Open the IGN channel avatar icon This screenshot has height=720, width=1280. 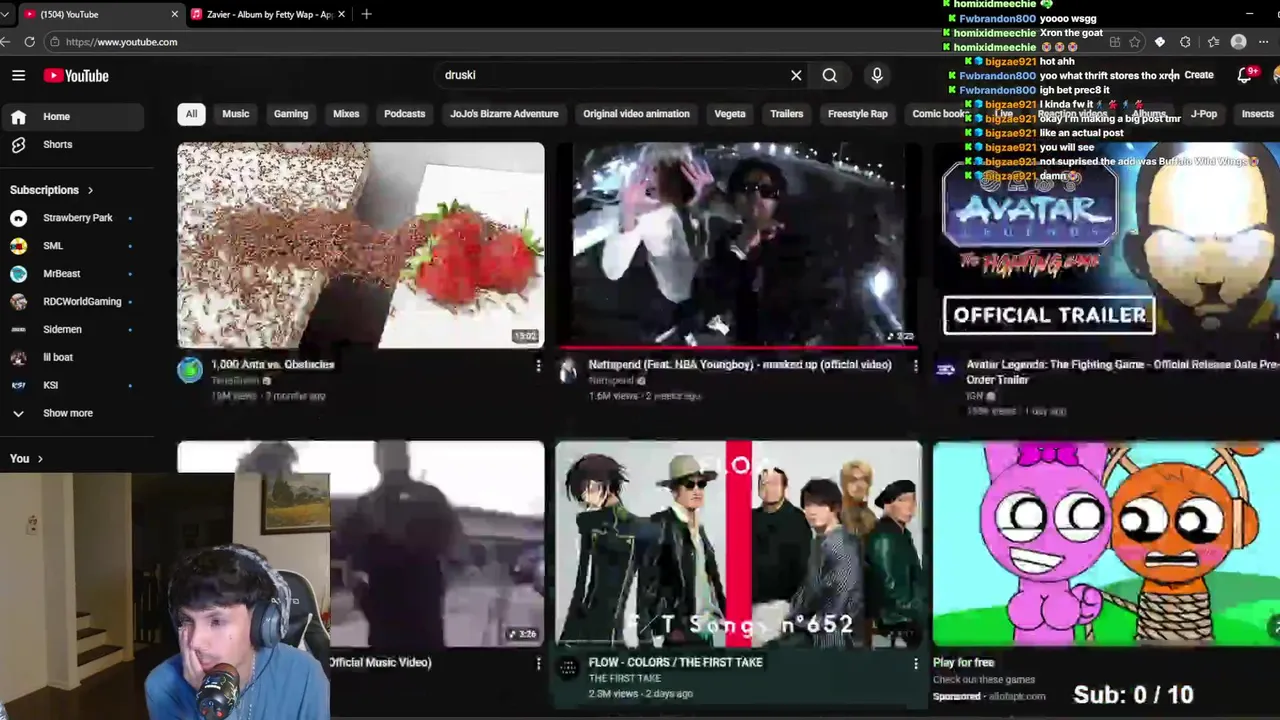point(945,371)
